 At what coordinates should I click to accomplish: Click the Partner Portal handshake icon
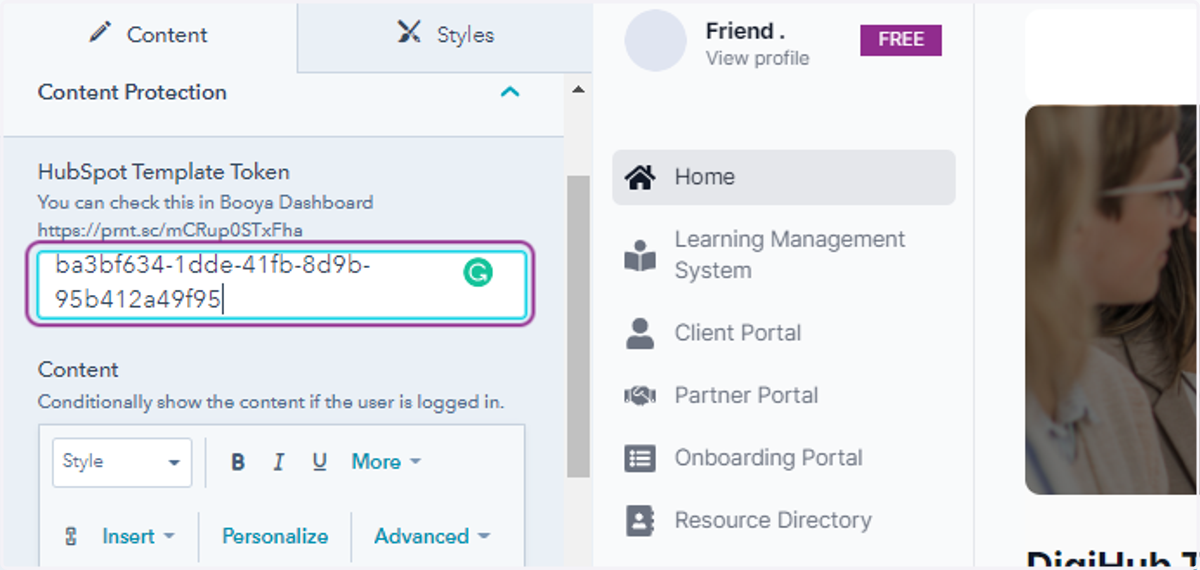coord(640,395)
